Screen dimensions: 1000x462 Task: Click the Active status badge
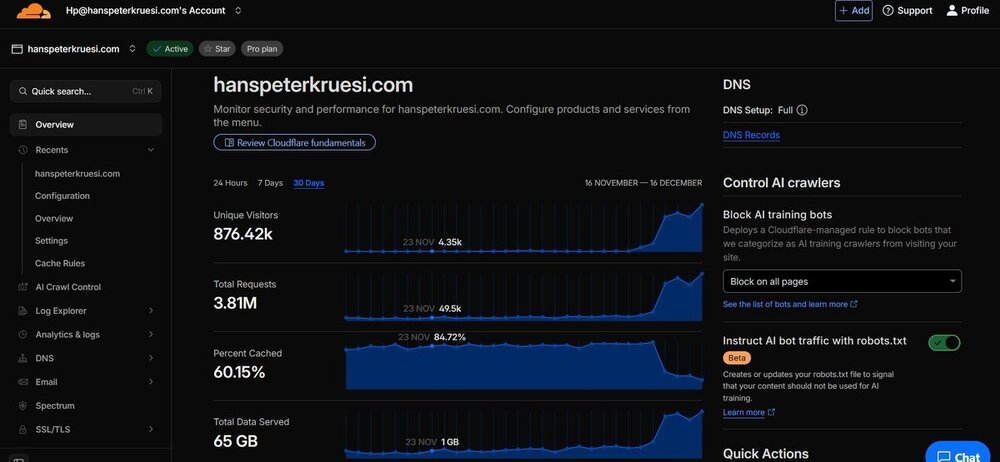click(x=170, y=49)
